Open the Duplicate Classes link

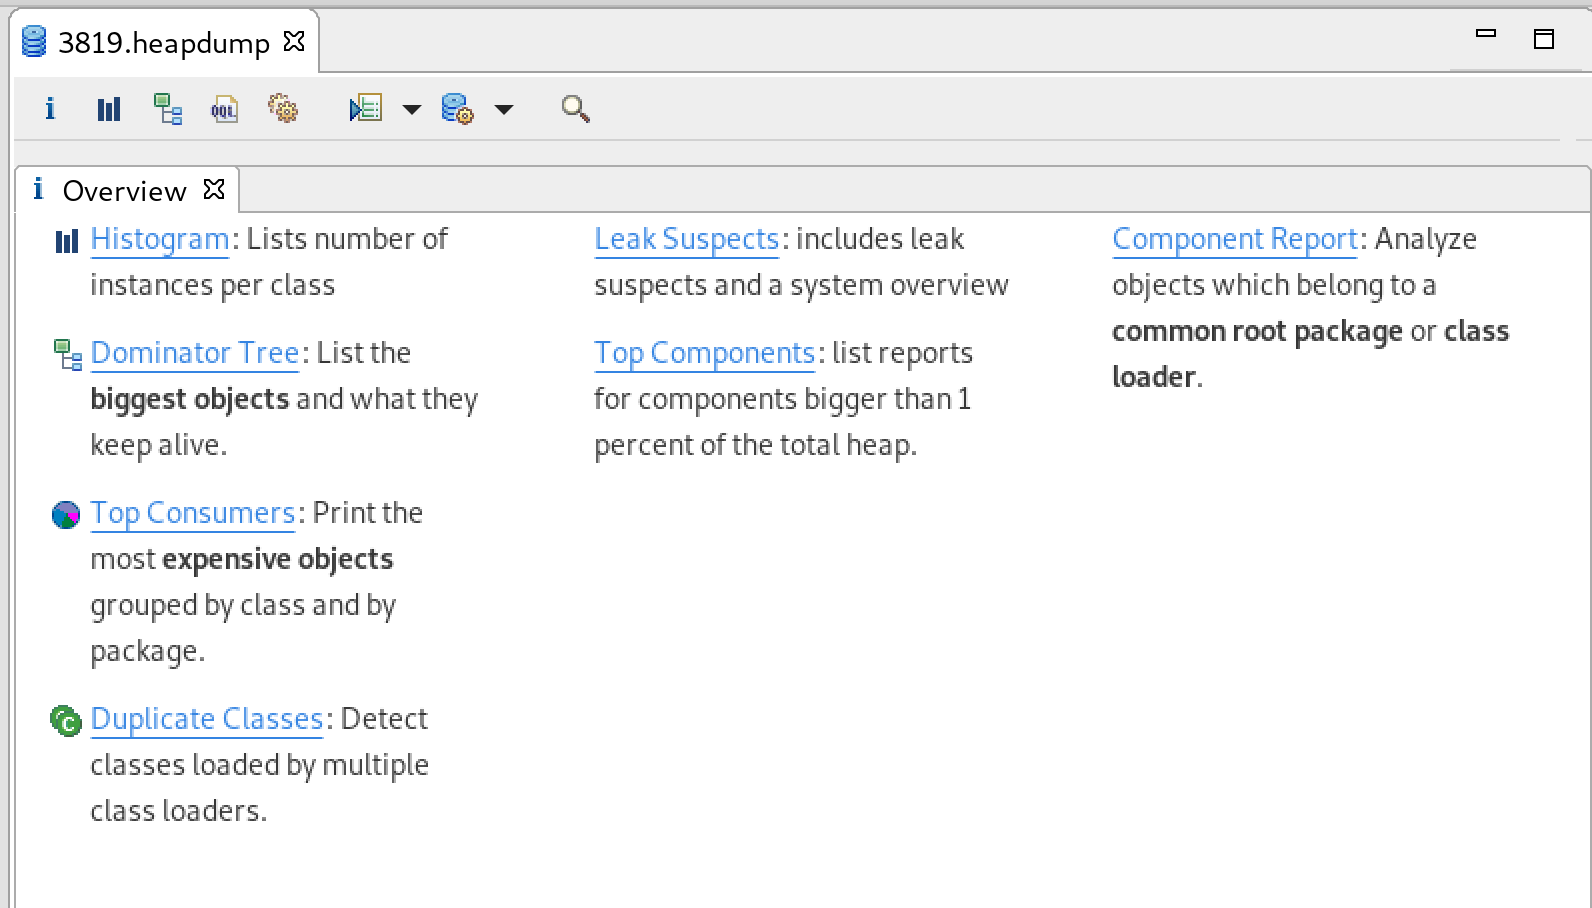[207, 719]
